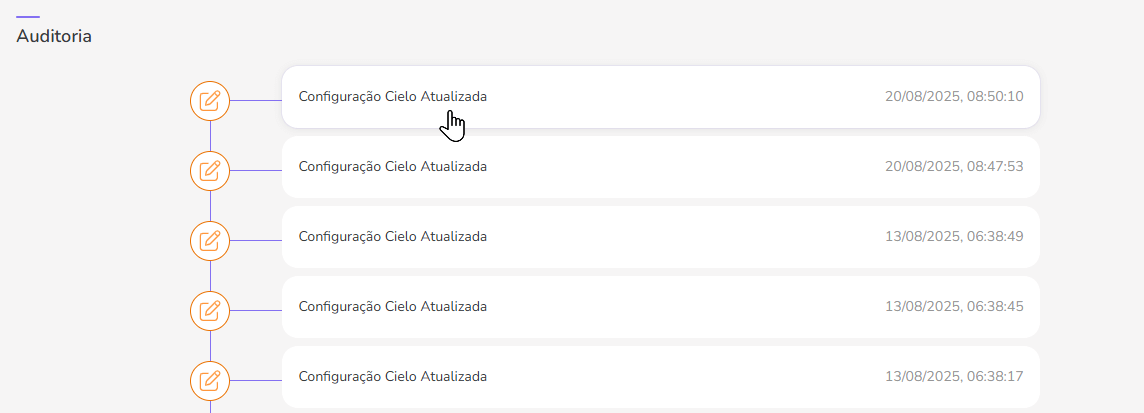Click timeline edit icon for 06:38:17 entry

coord(210,380)
